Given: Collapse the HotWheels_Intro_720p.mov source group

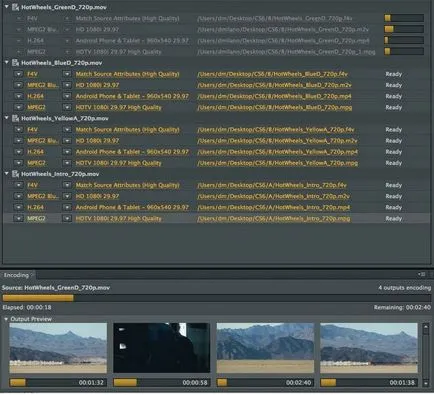Looking at the screenshot, I should pos(6,174).
